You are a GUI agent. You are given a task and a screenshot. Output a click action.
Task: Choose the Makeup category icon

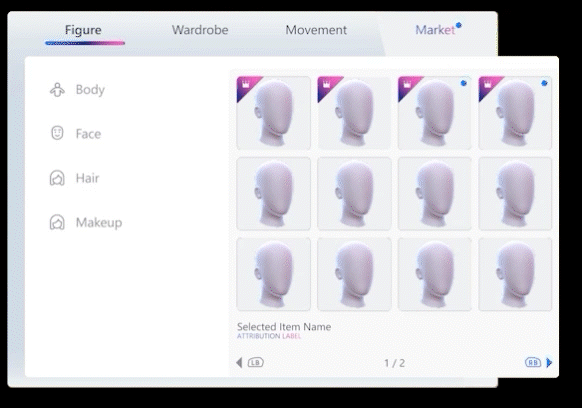(x=57, y=222)
